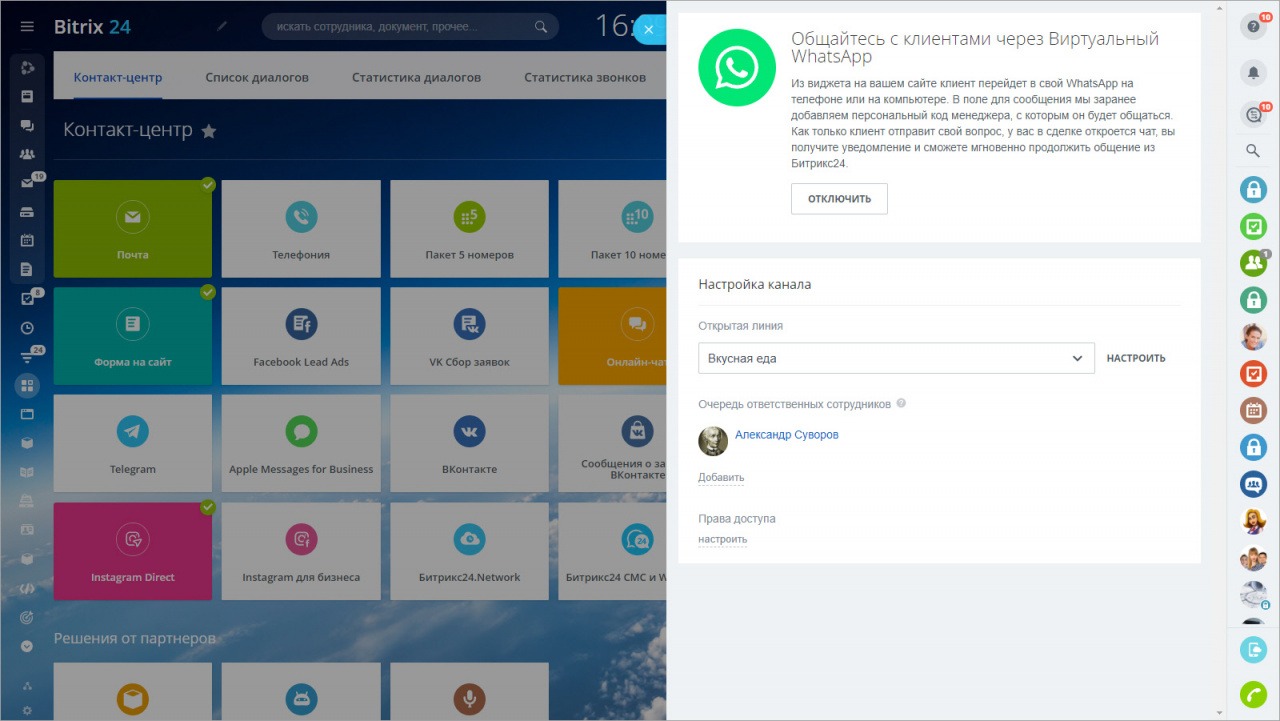Switch to Статистика звонков tab
This screenshot has height=721, width=1280.
[585, 77]
